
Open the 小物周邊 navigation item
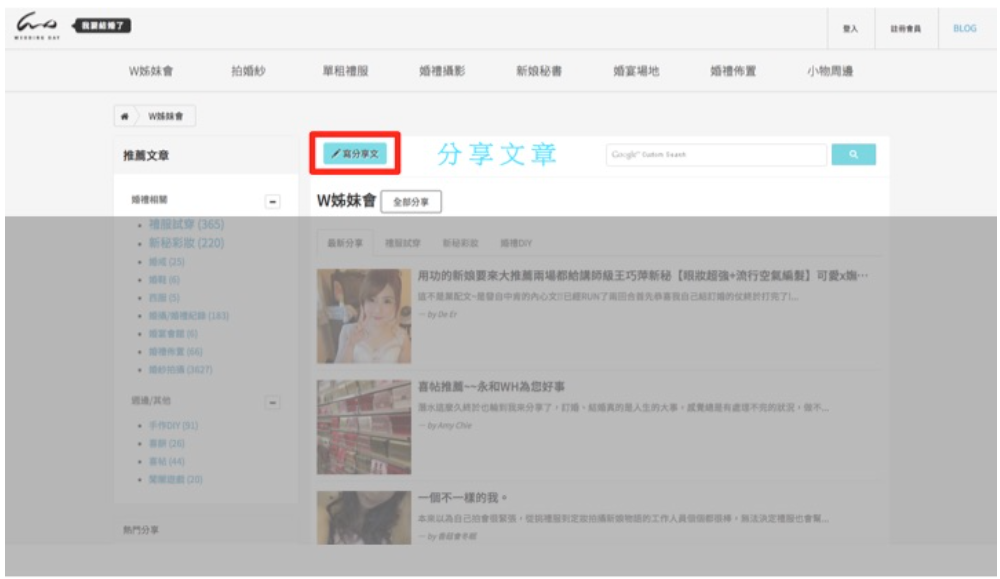pyautogui.click(x=830, y=71)
